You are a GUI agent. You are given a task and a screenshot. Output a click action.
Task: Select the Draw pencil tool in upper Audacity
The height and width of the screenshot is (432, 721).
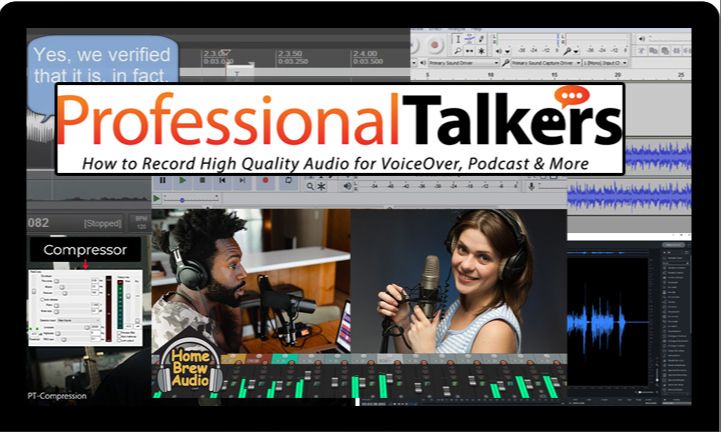pos(481,39)
